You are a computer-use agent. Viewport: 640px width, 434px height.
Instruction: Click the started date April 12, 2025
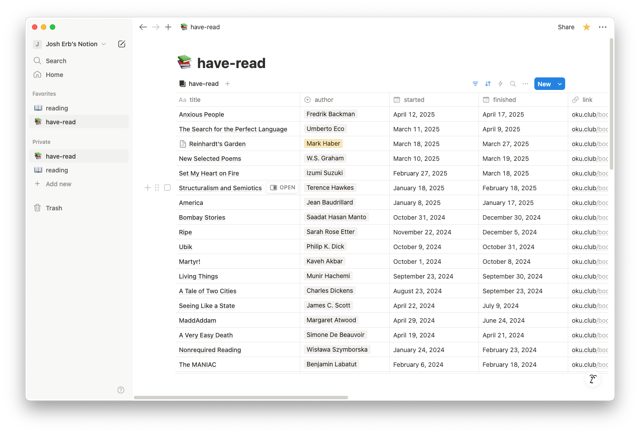[414, 114]
